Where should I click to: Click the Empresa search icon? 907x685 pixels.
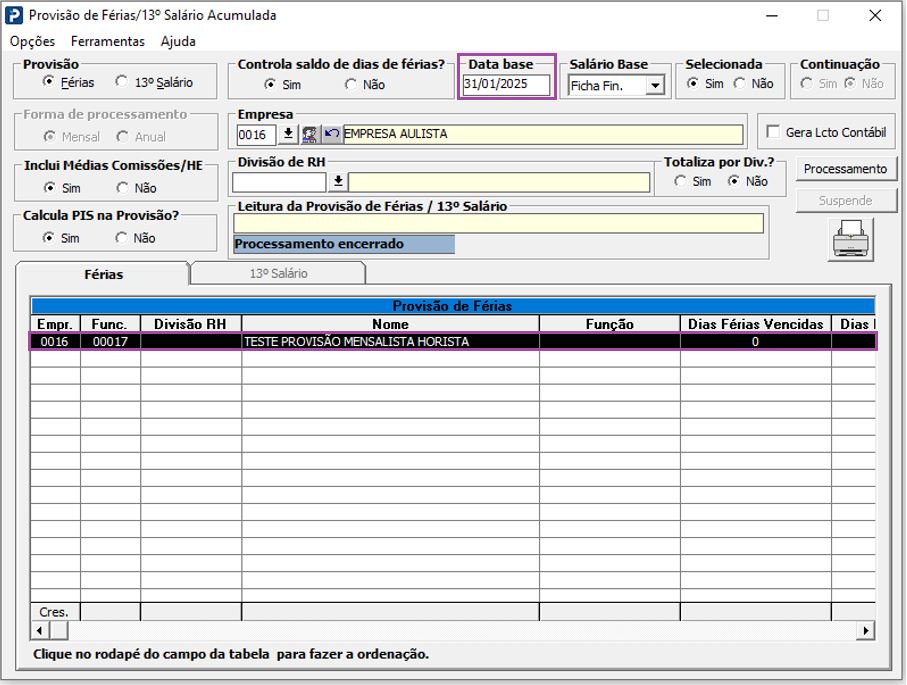click(310, 134)
